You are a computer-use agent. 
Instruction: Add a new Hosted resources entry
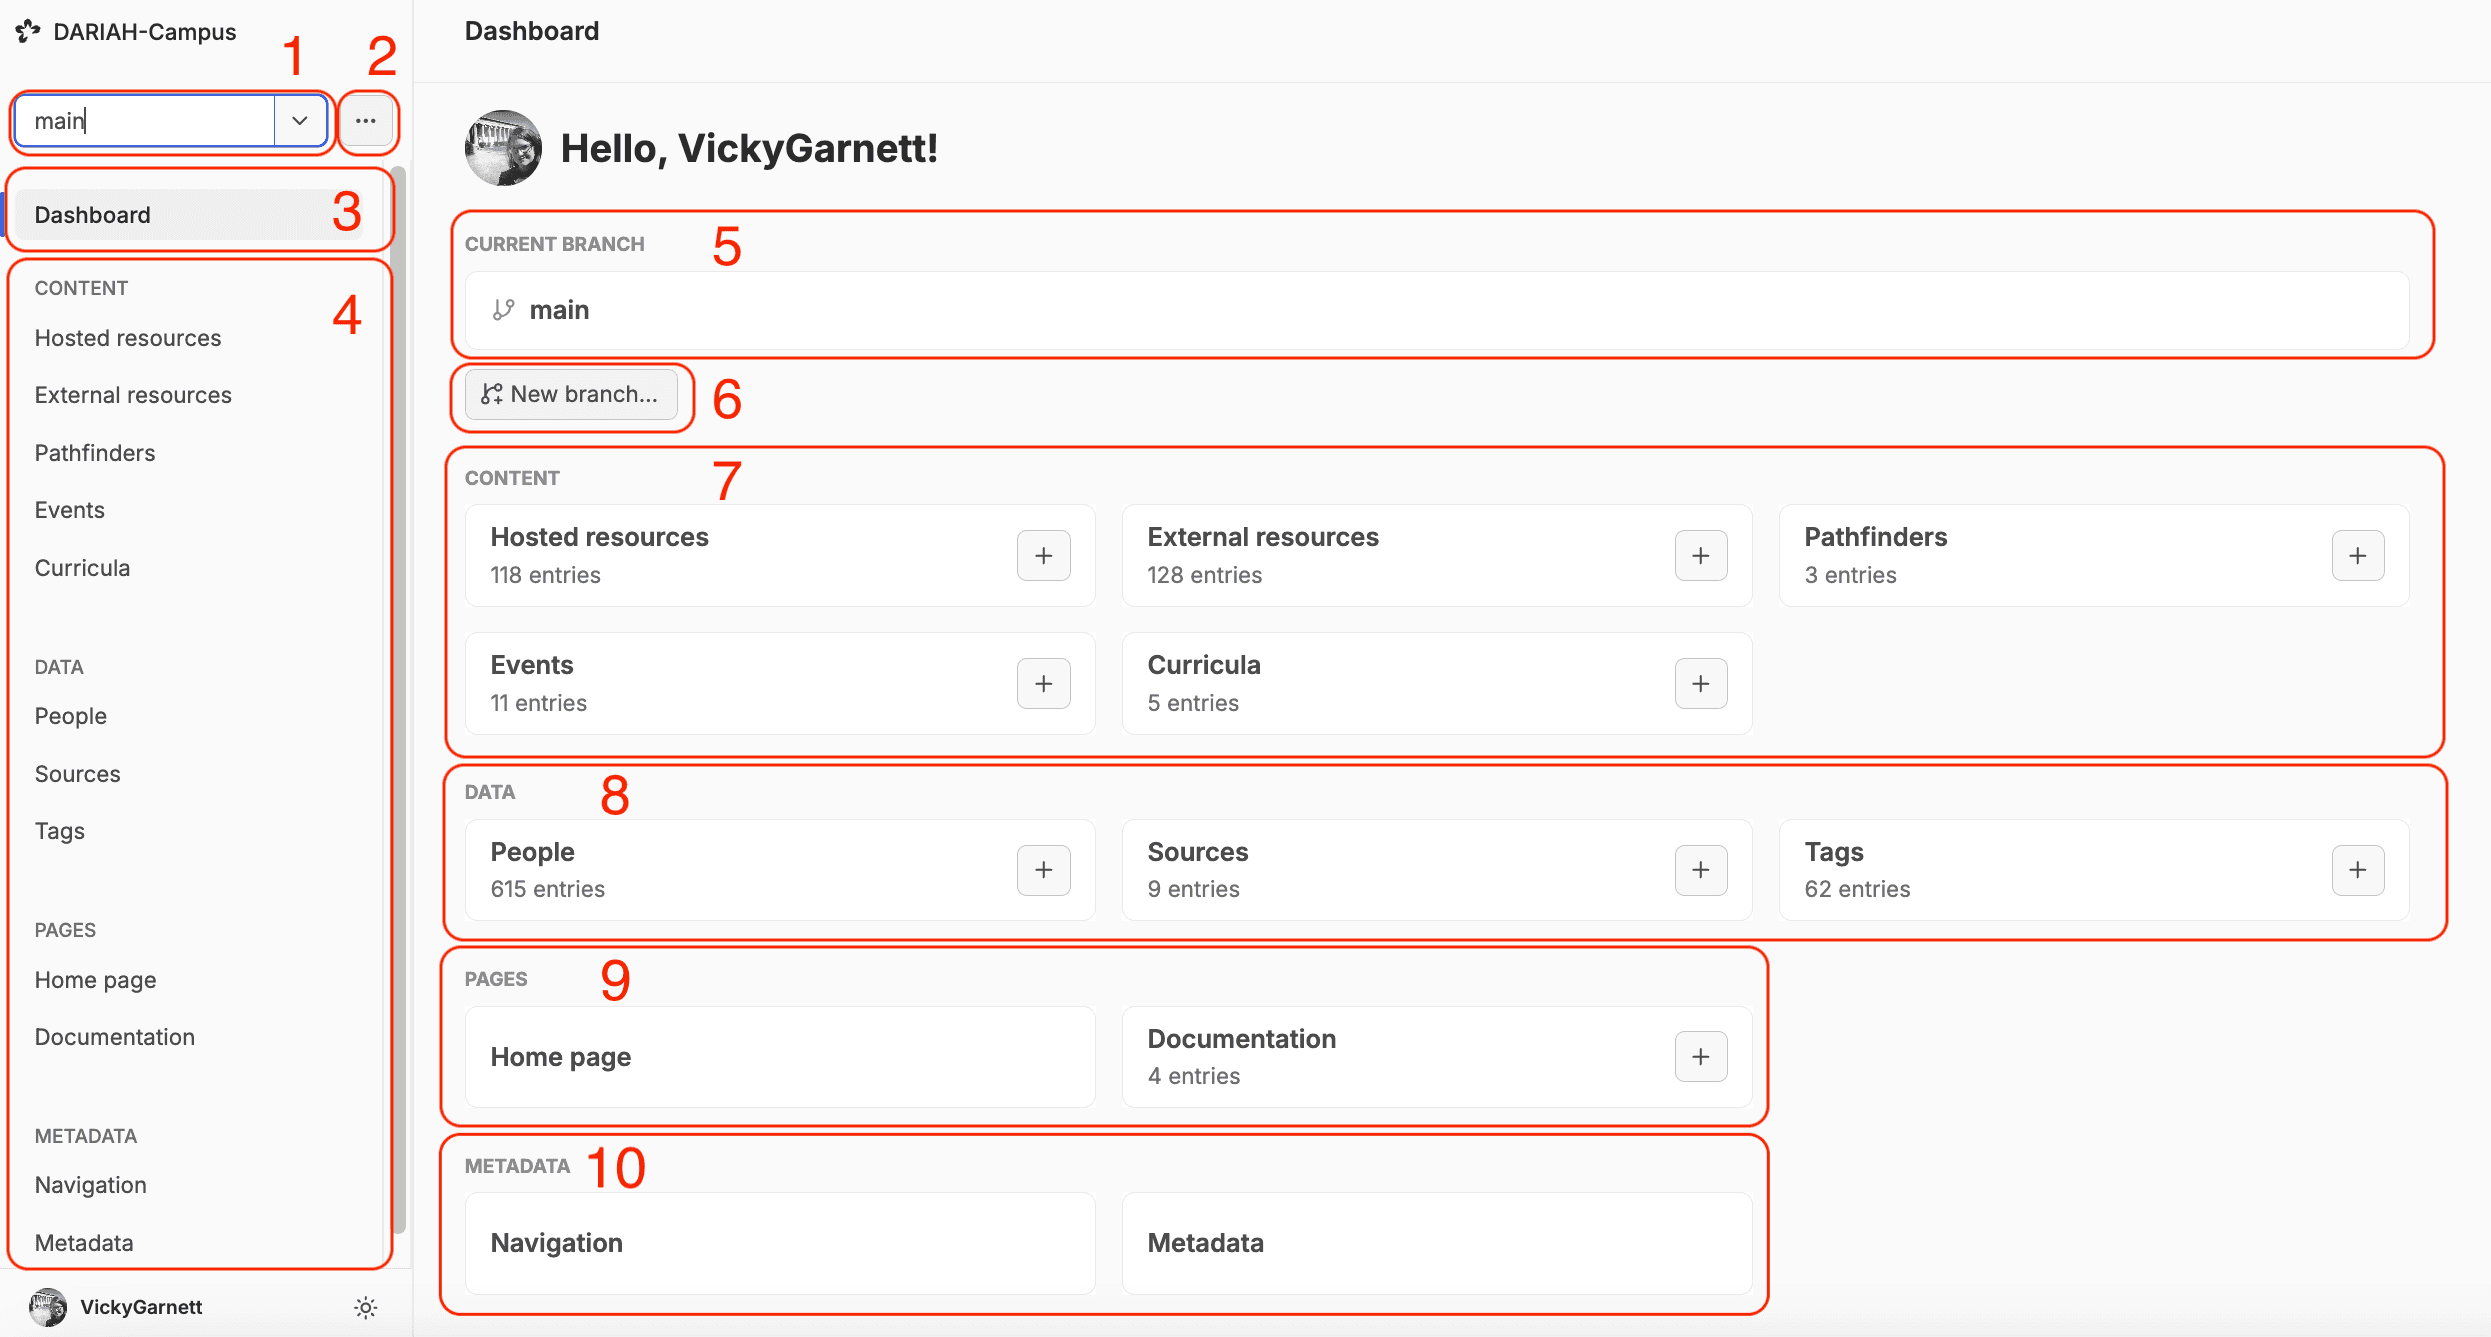[1043, 556]
